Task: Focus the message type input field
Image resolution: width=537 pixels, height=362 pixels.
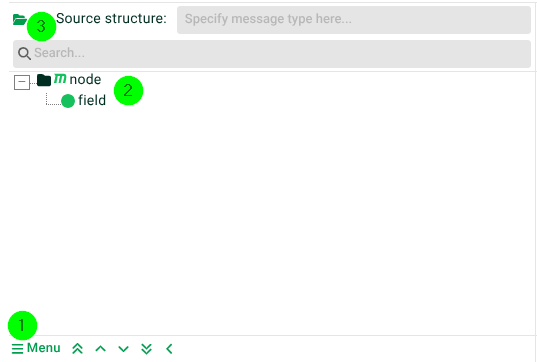Action: [354, 20]
